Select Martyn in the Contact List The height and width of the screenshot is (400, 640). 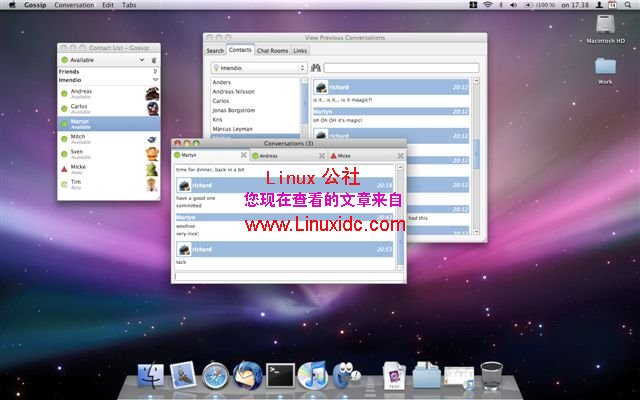click(x=109, y=124)
